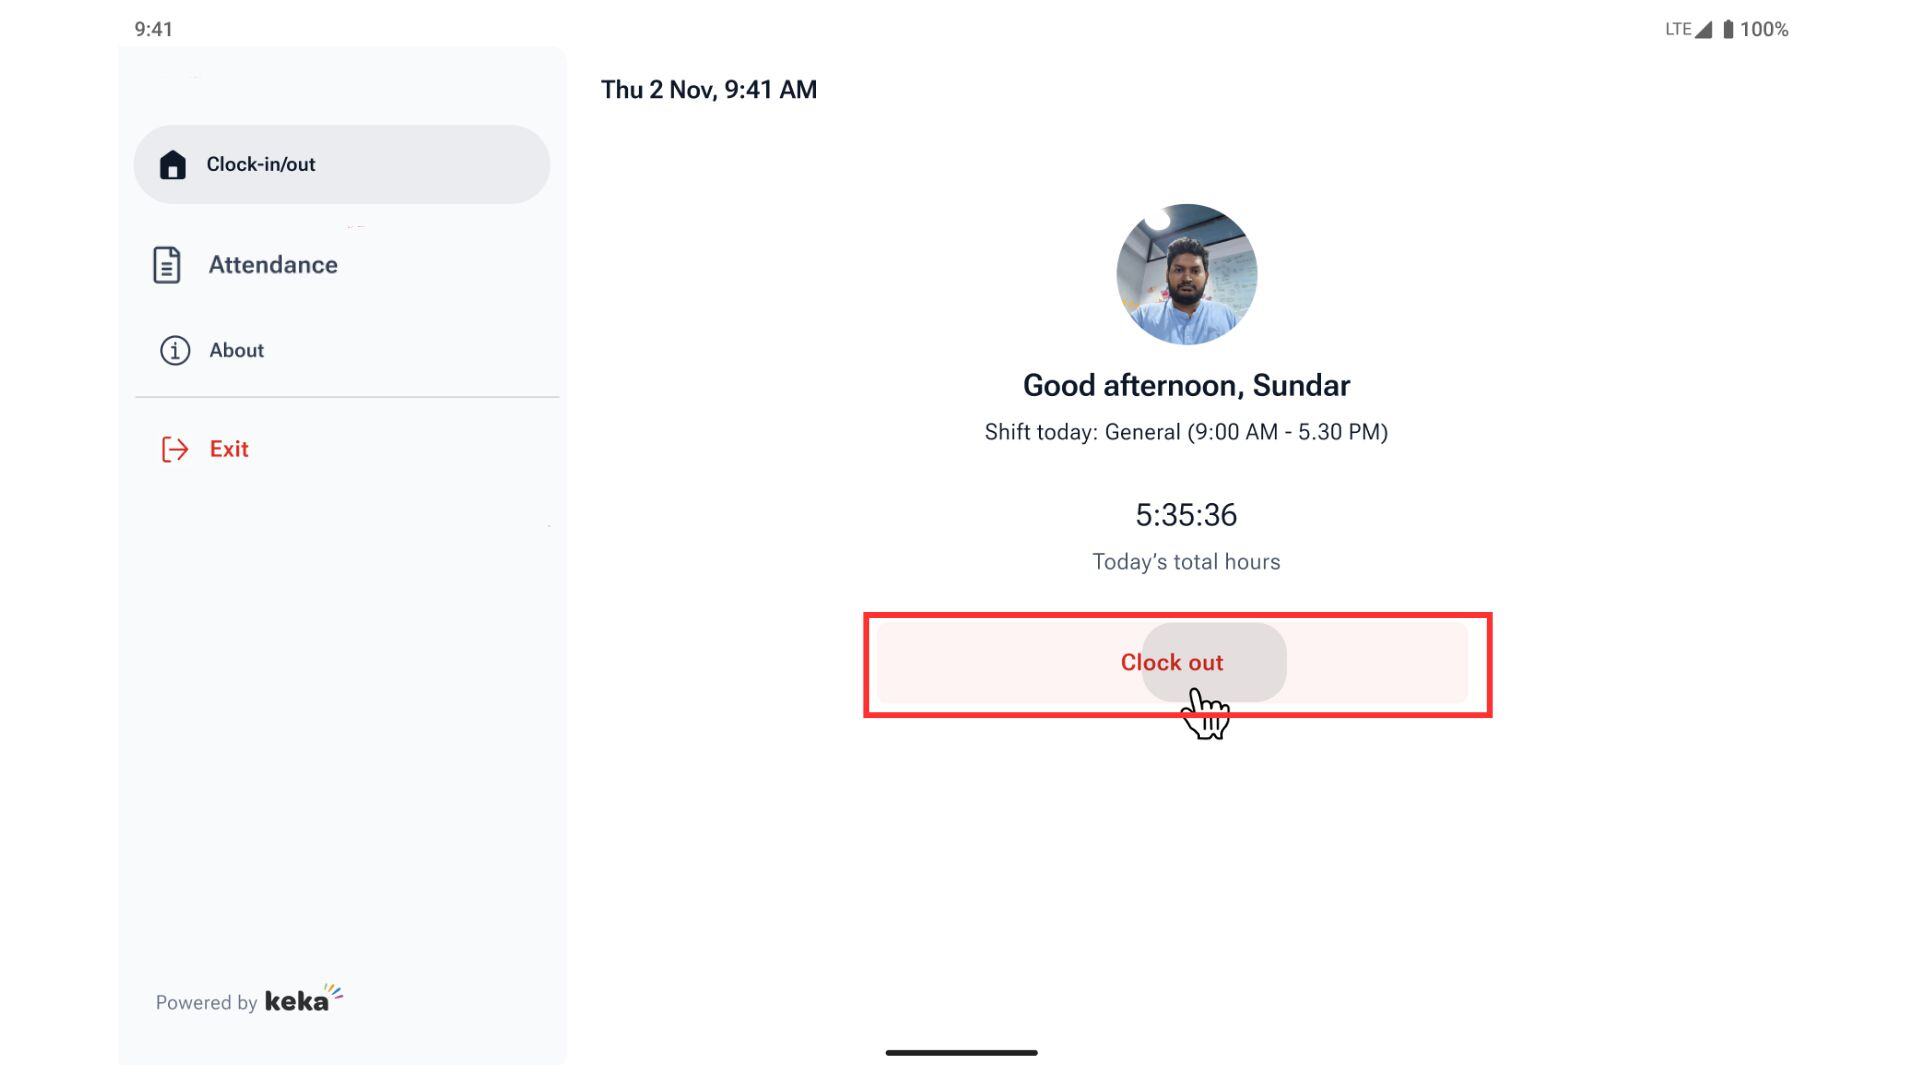Tap the battery icon in status bar

pos(1728,30)
